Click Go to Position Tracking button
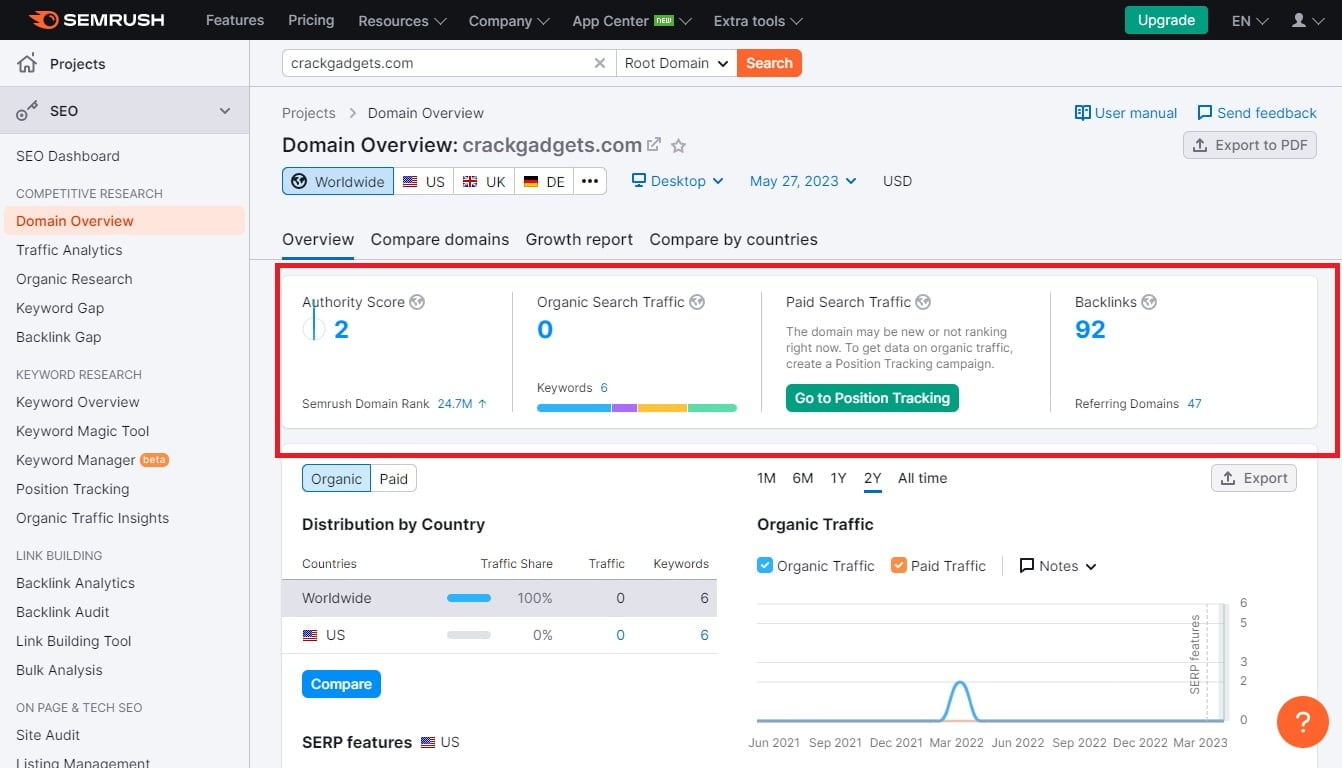Viewport: 1342px width, 768px height. click(x=872, y=398)
